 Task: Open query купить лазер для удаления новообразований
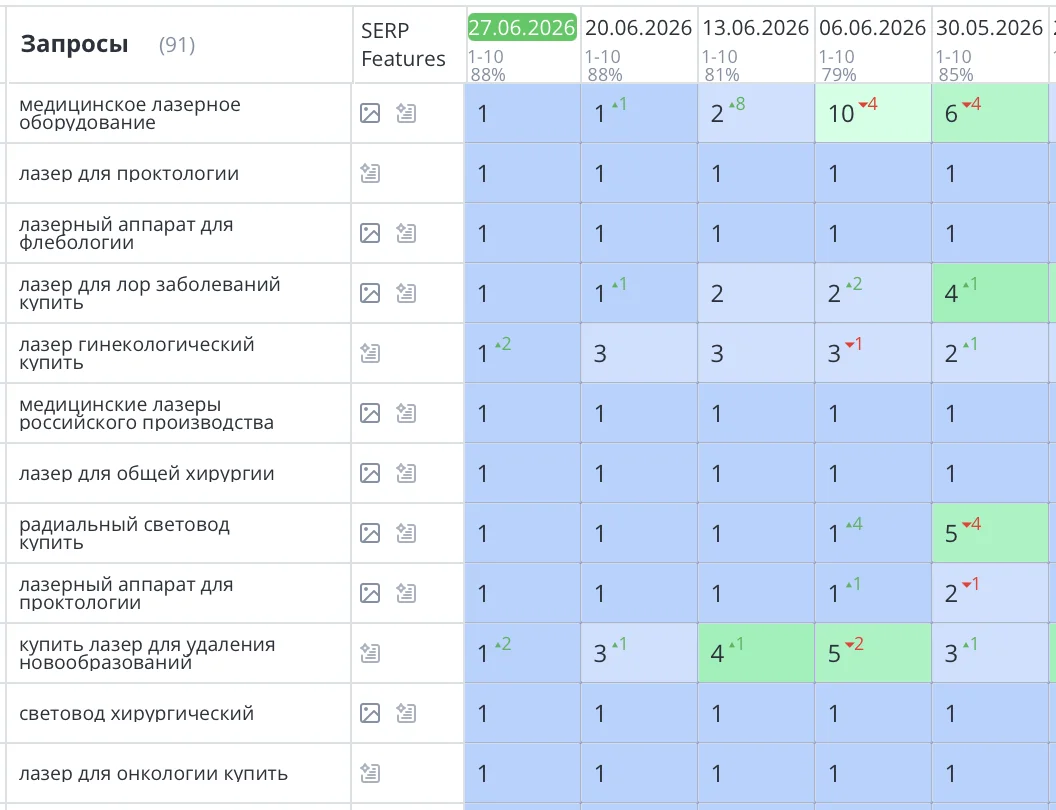147,653
